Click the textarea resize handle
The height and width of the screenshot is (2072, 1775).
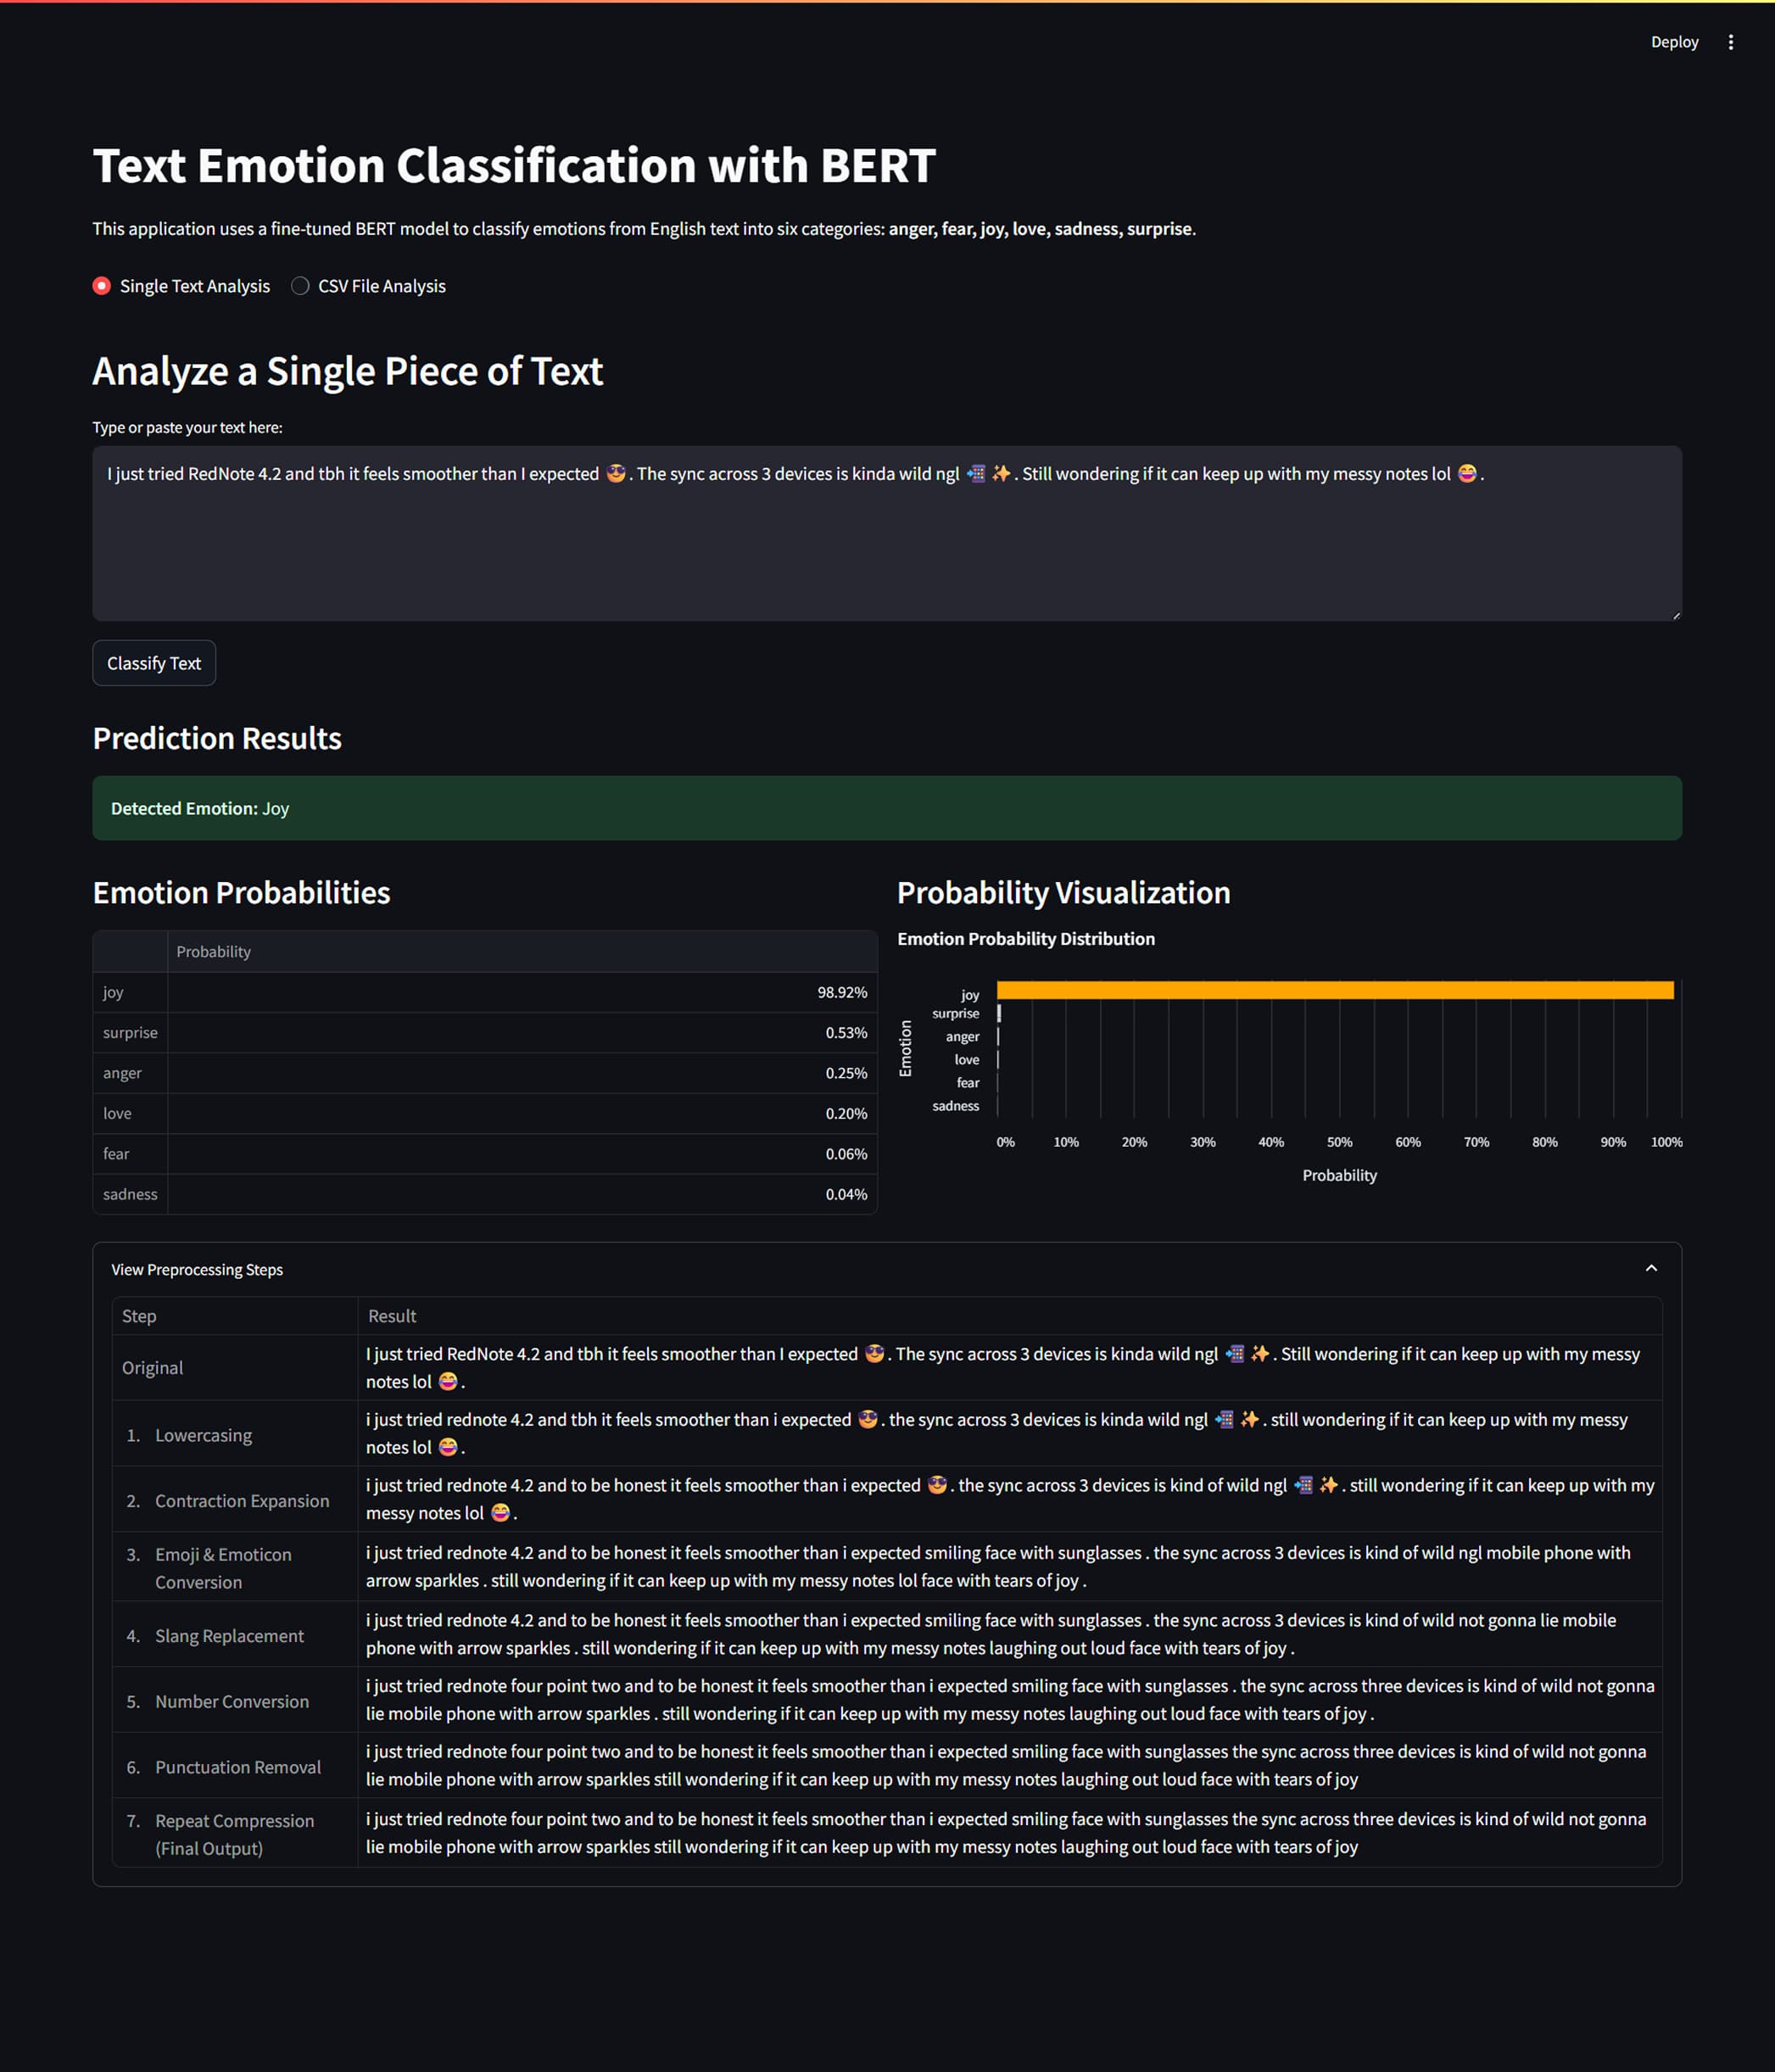1676,615
